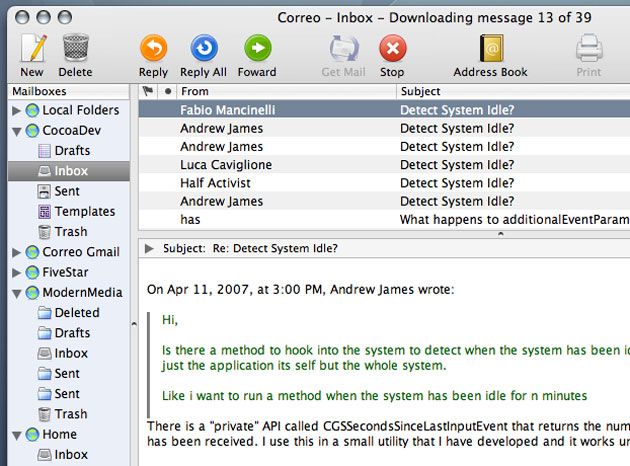Click the CocoaDev Trash icon
Viewport: 630px width, 466px height.
(x=44, y=232)
